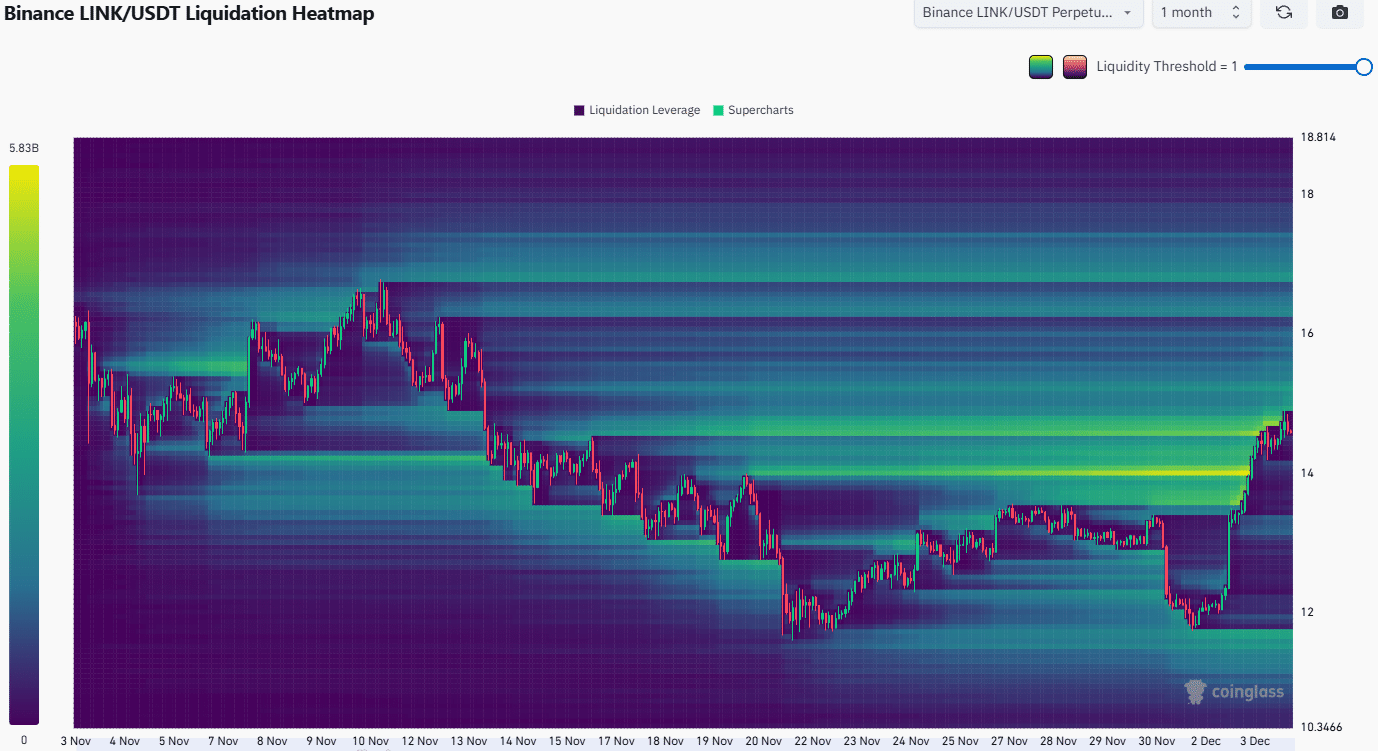Image resolution: width=1378 pixels, height=751 pixels.
Task: Take a chart screenshot with camera icon
Action: pos(1340,13)
